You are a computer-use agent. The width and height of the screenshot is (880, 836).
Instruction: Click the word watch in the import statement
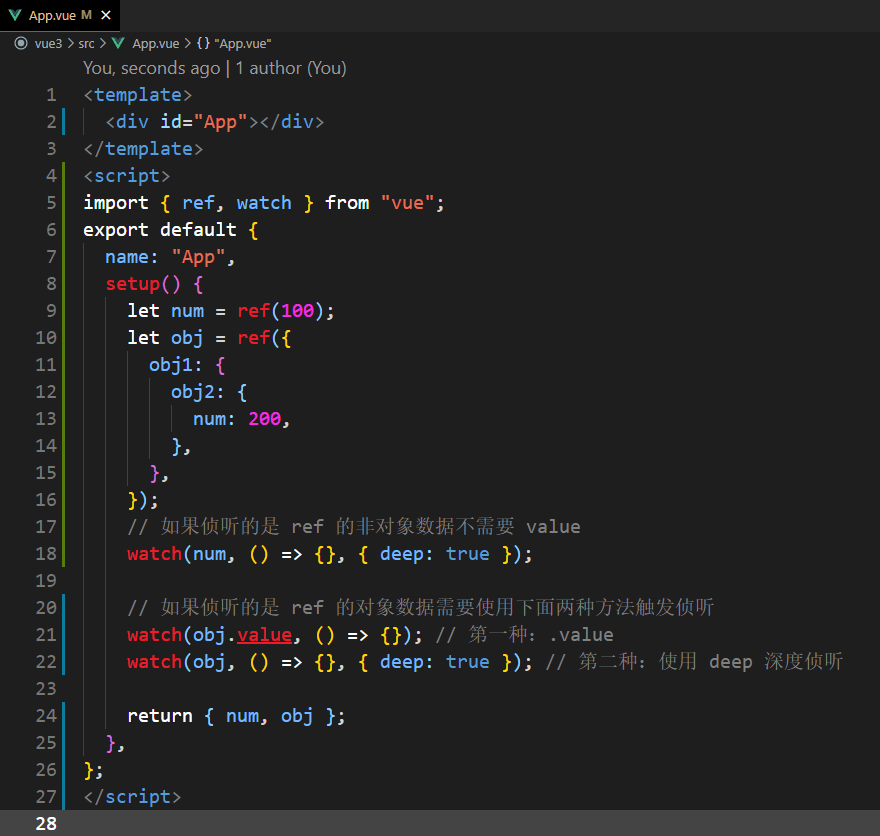point(264,203)
